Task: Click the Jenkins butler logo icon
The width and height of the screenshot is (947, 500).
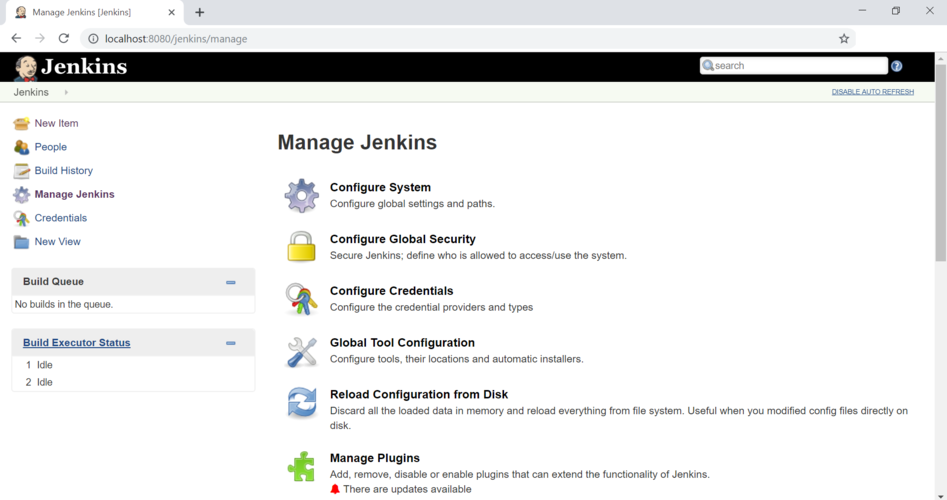Action: tap(25, 68)
